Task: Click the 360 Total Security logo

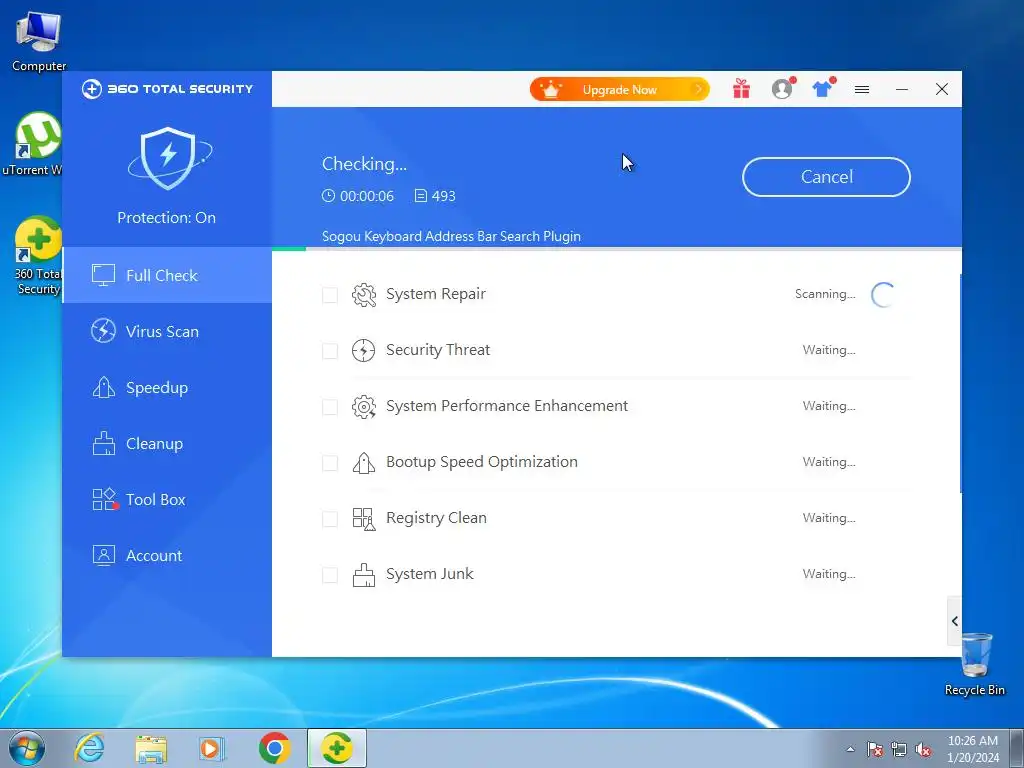Action: point(167,89)
